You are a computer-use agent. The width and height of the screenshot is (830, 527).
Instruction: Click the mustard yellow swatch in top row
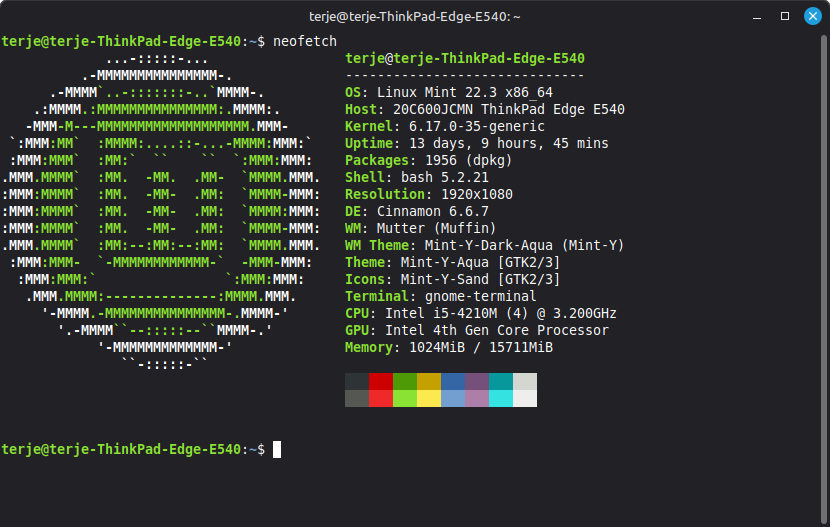point(429,381)
